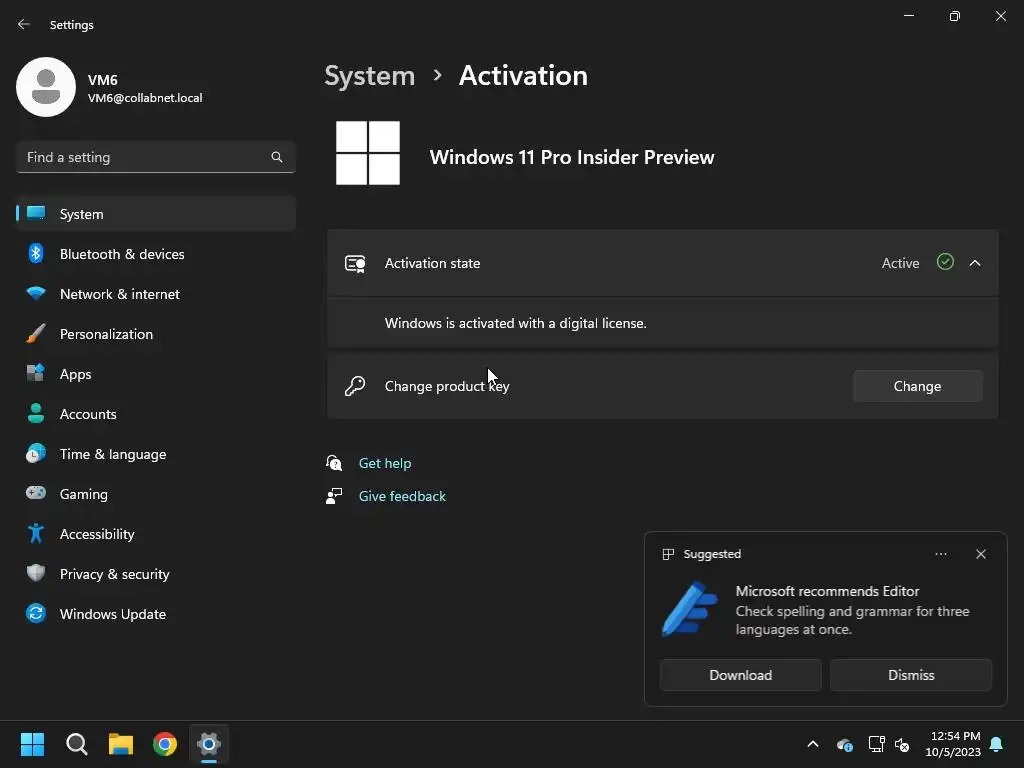1024x768 pixels.
Task: Click the Gaming controller icon
Action: pos(36,493)
